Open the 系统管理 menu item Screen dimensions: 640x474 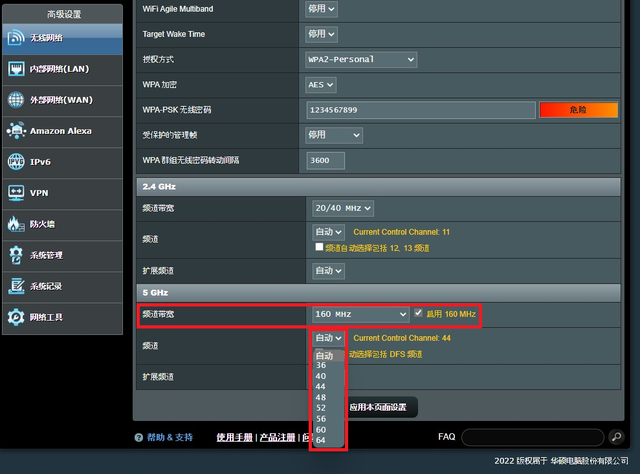(62, 256)
